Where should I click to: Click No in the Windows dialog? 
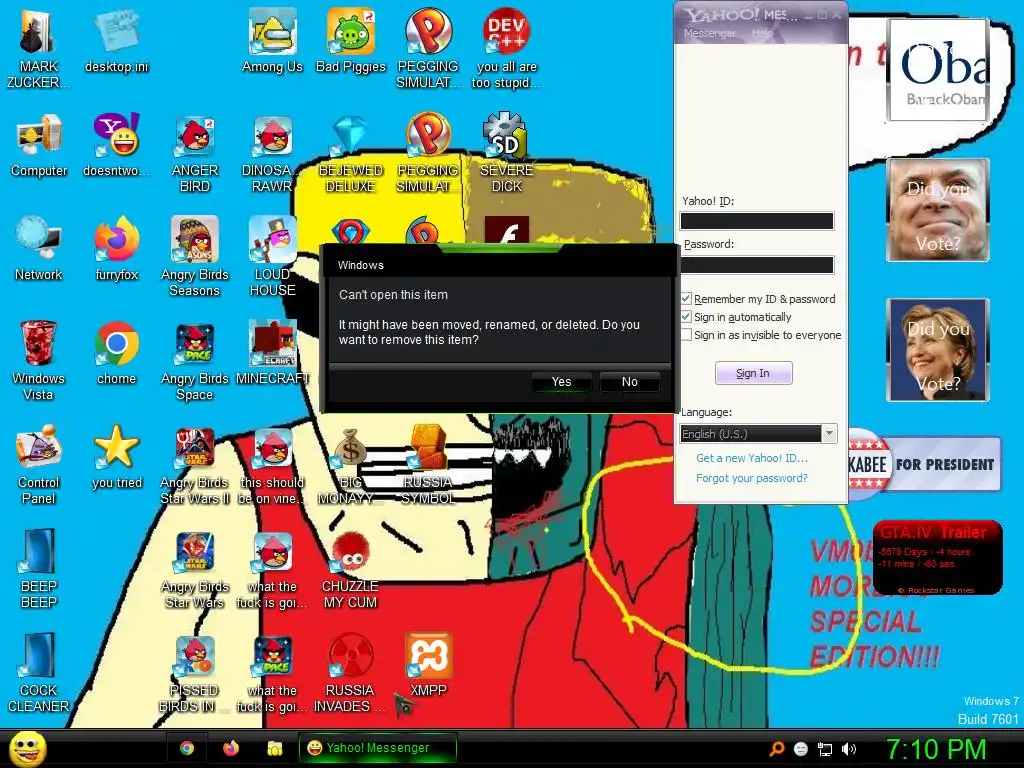[x=630, y=381]
